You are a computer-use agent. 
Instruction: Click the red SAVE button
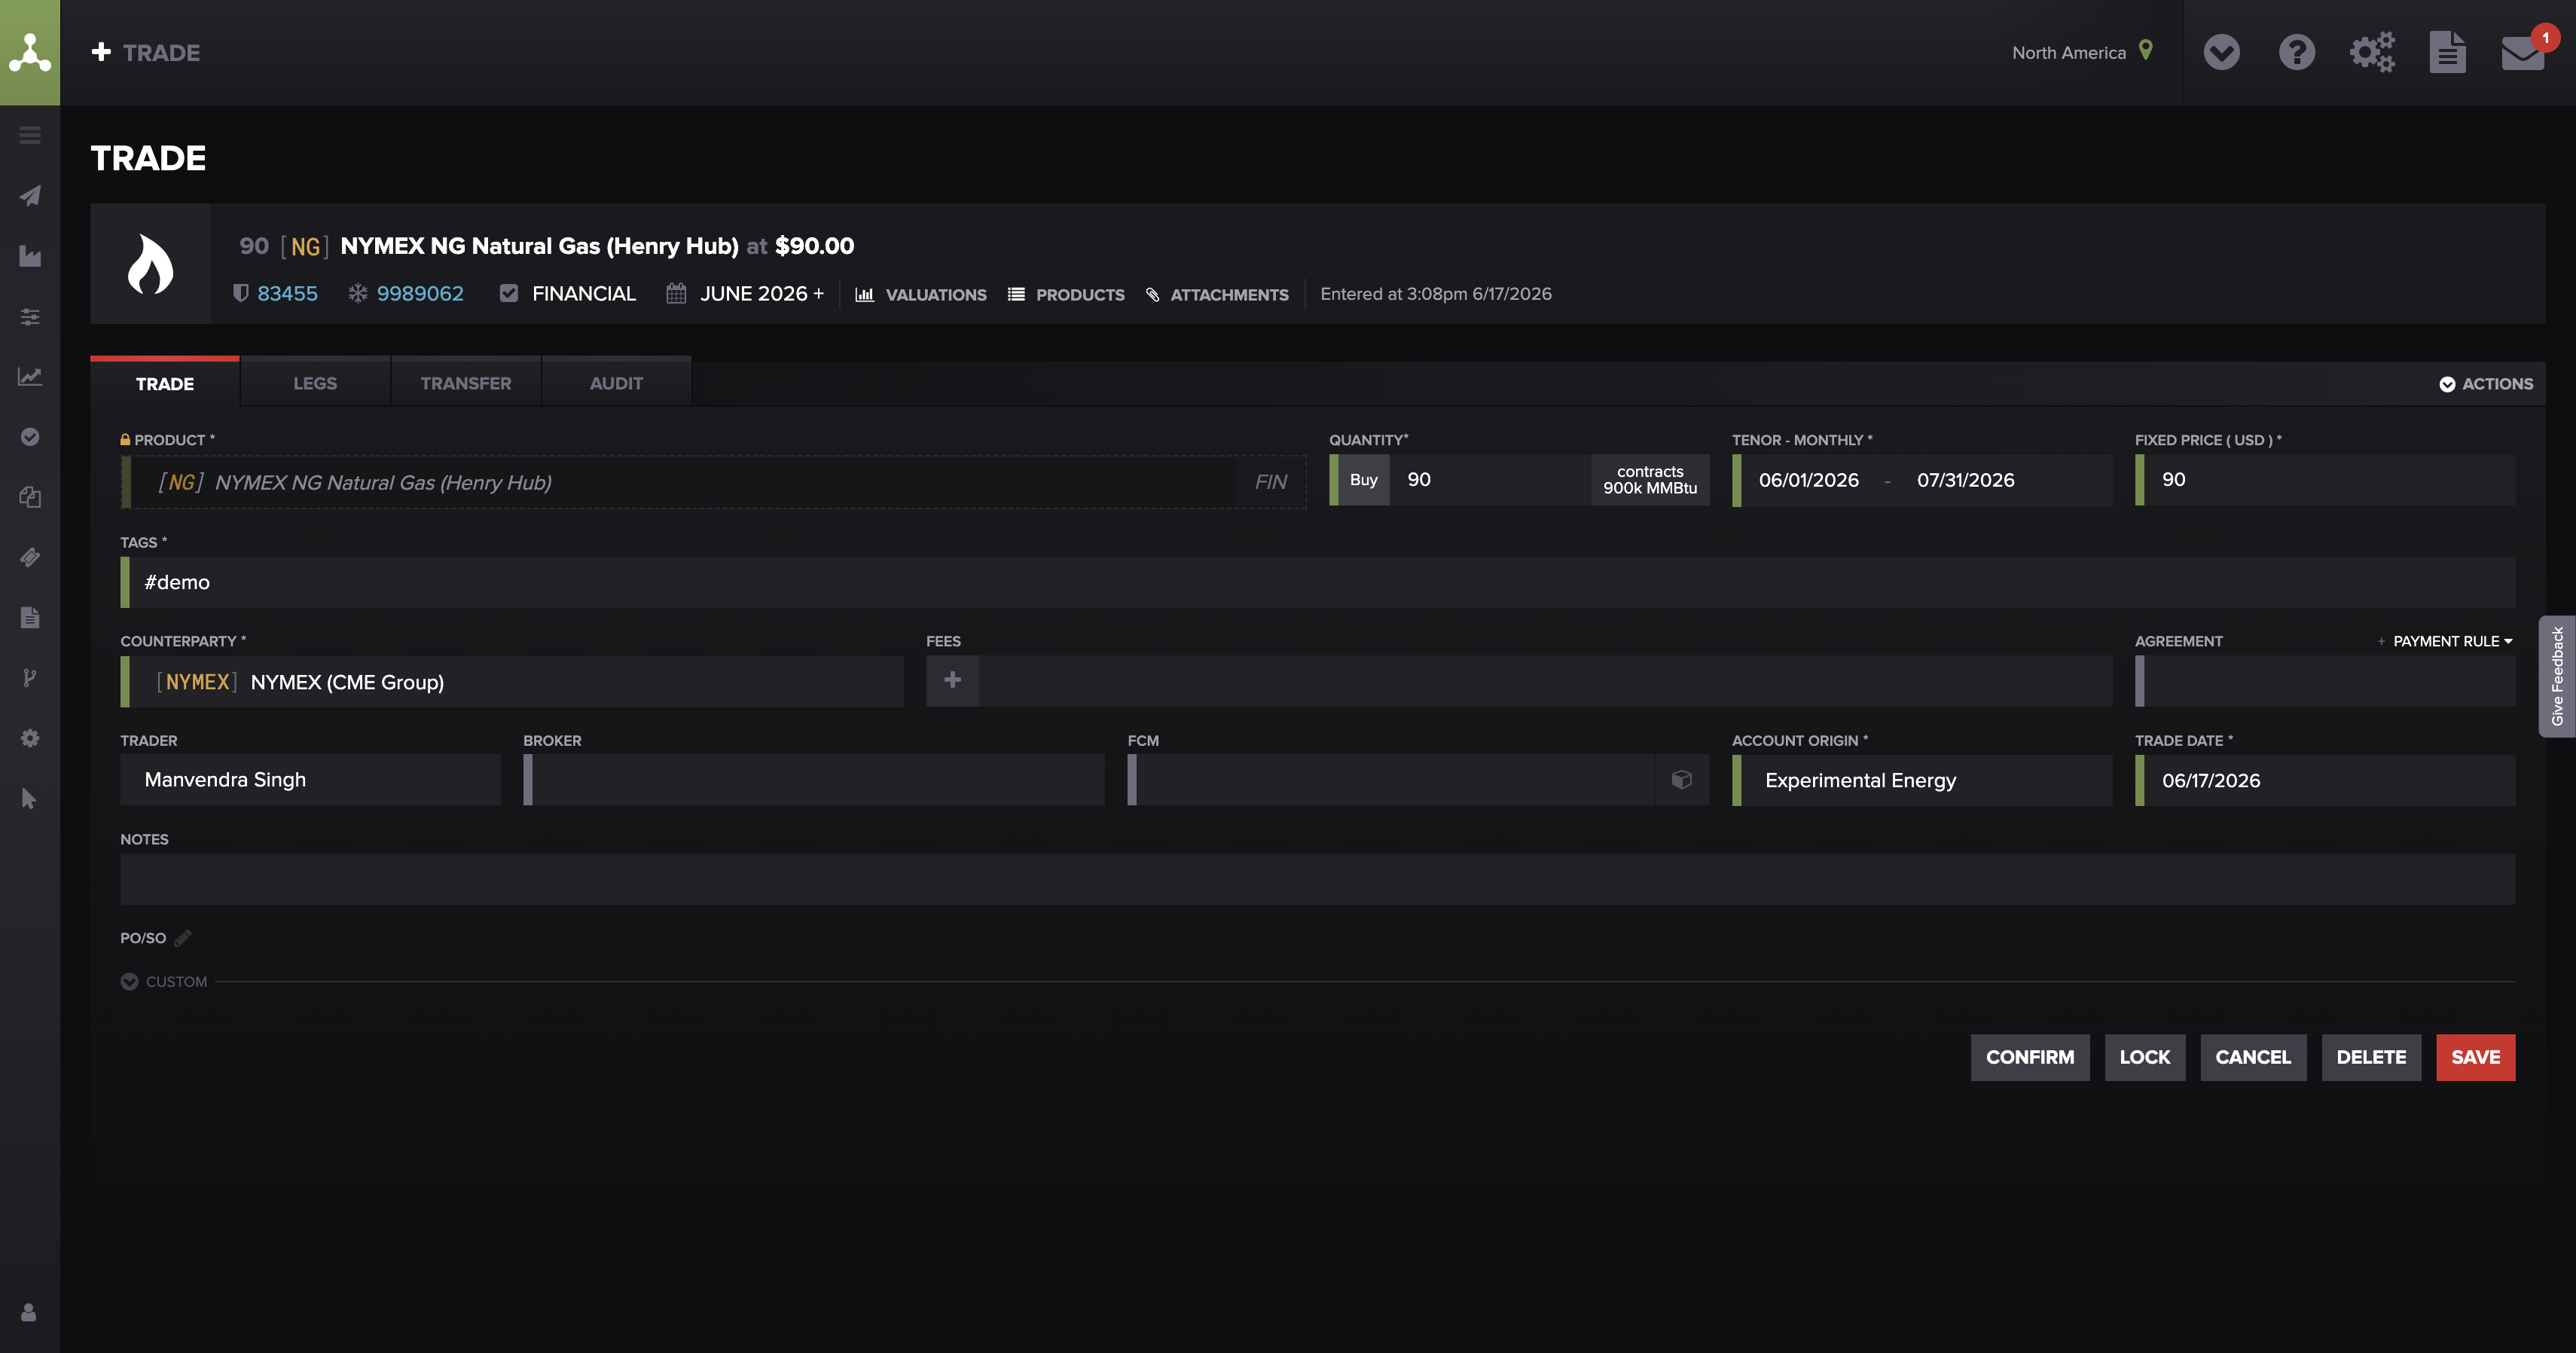[x=2476, y=1057]
